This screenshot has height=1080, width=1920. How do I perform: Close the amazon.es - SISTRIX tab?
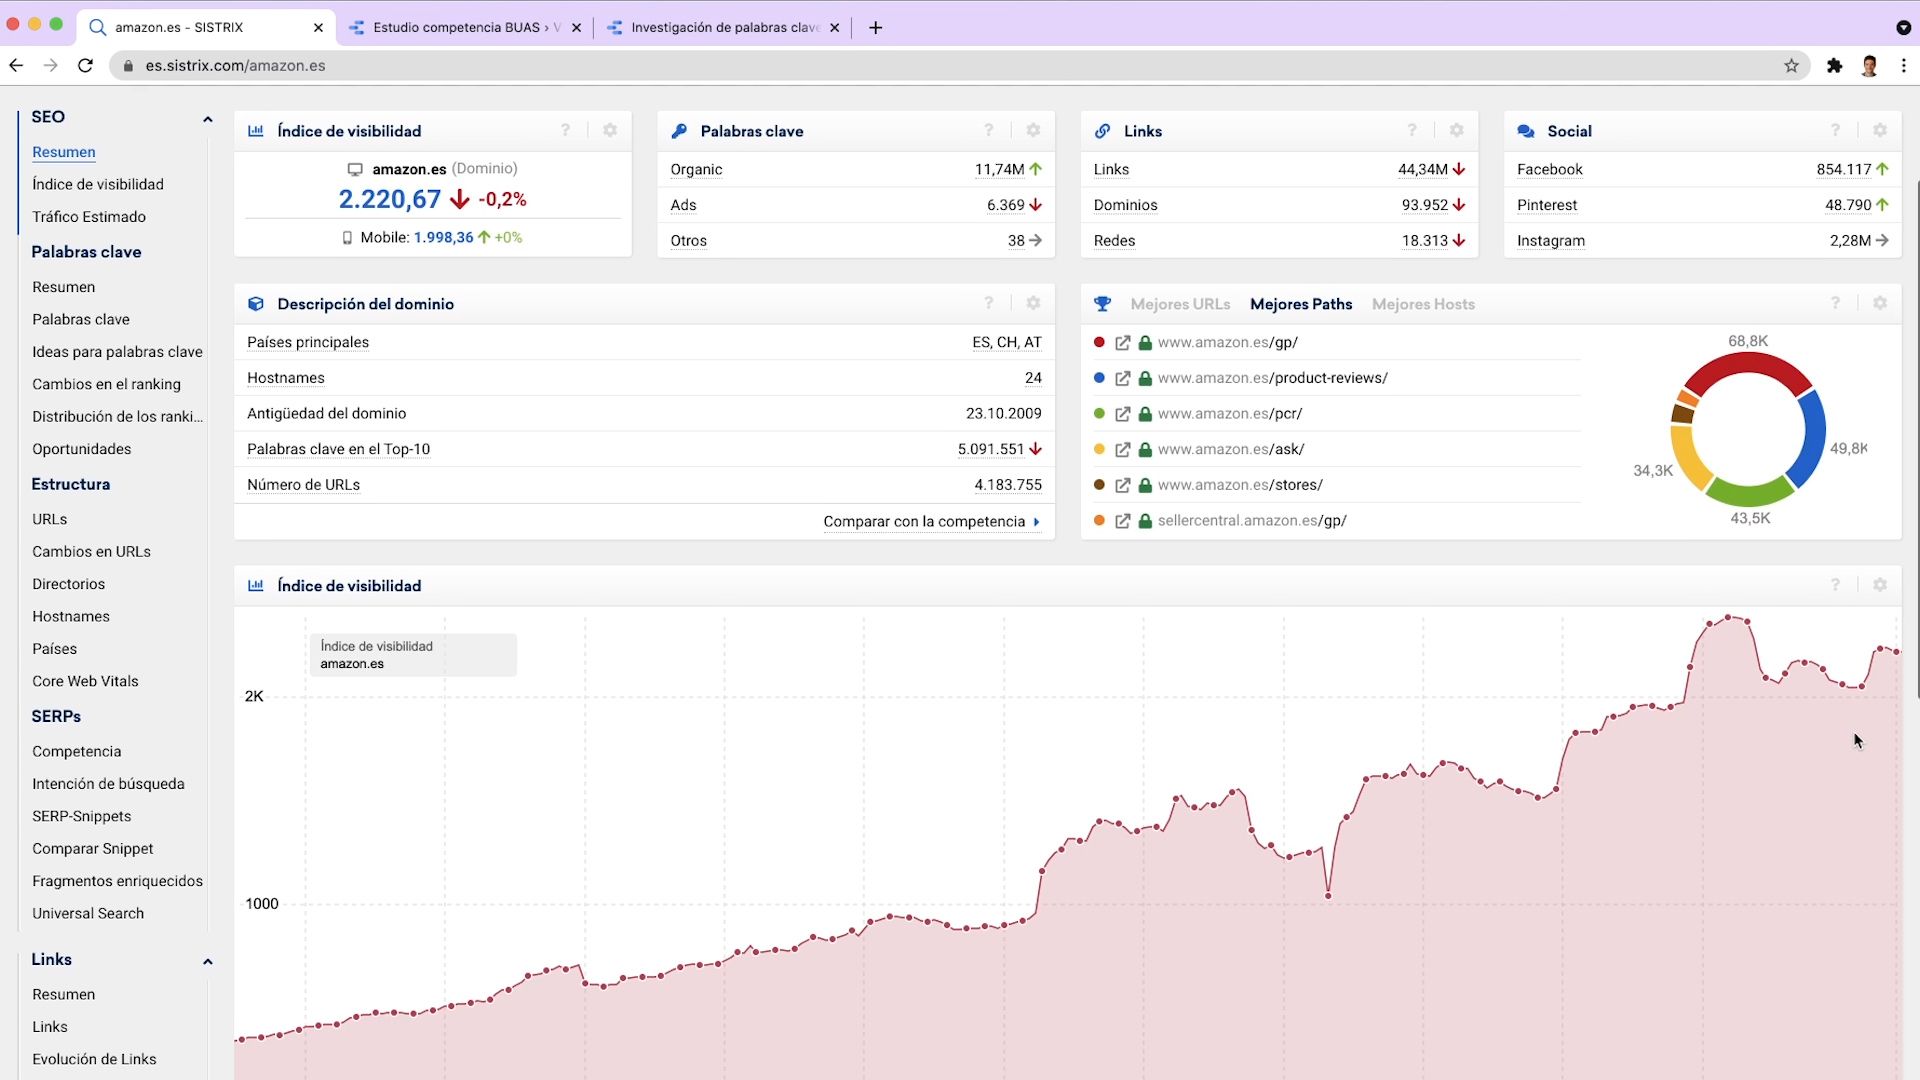318,27
